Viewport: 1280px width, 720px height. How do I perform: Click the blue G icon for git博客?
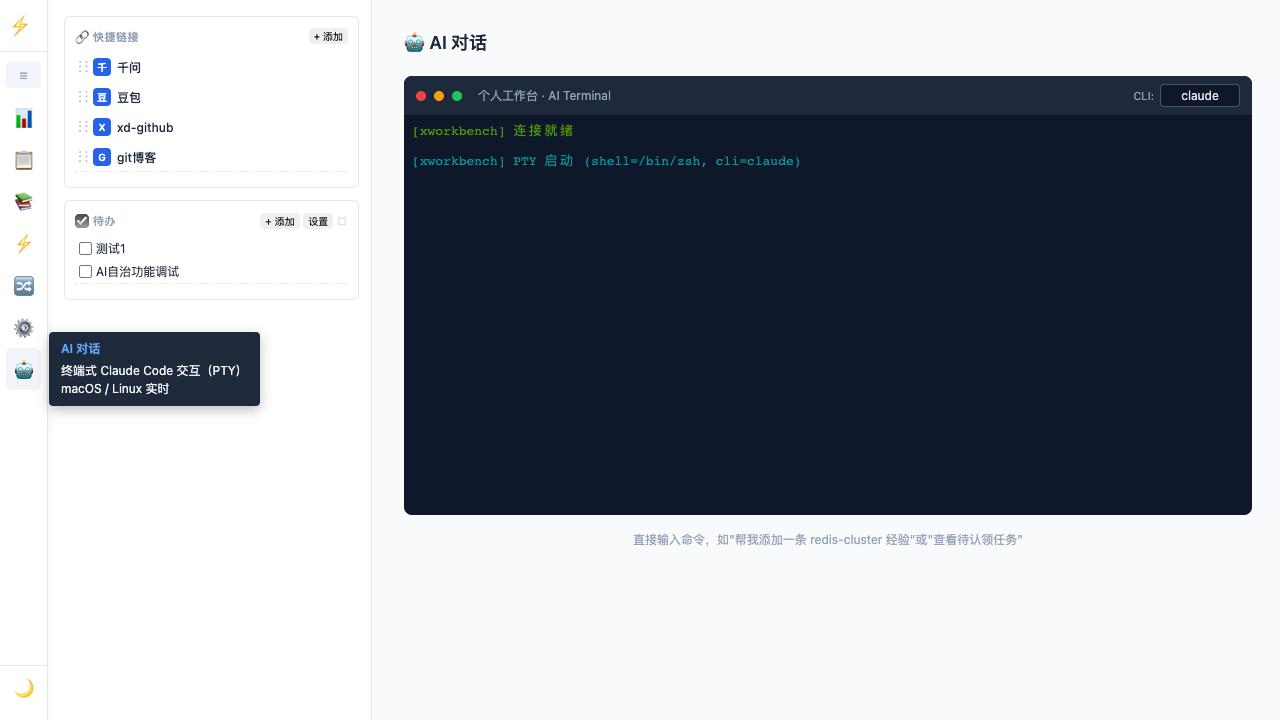click(x=102, y=158)
